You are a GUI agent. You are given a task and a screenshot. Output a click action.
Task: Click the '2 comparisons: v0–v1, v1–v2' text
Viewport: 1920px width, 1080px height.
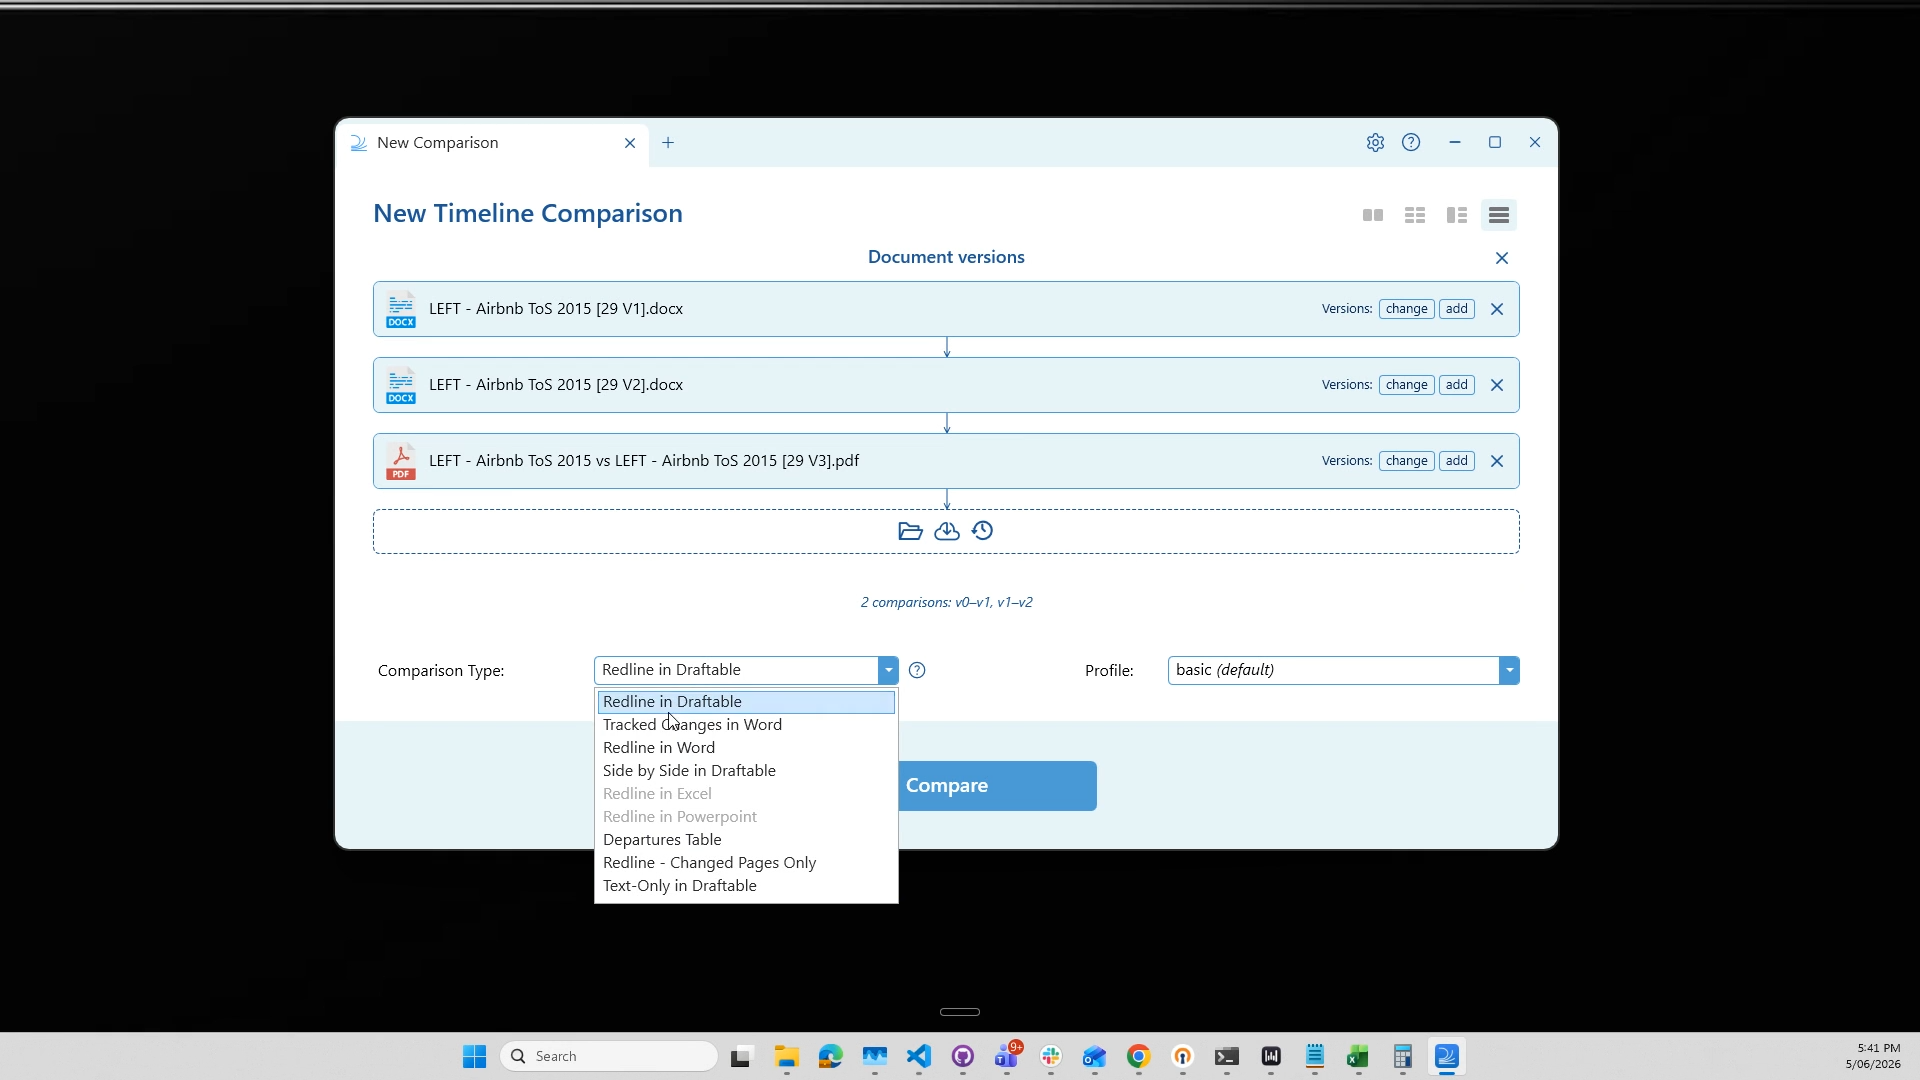click(x=946, y=602)
